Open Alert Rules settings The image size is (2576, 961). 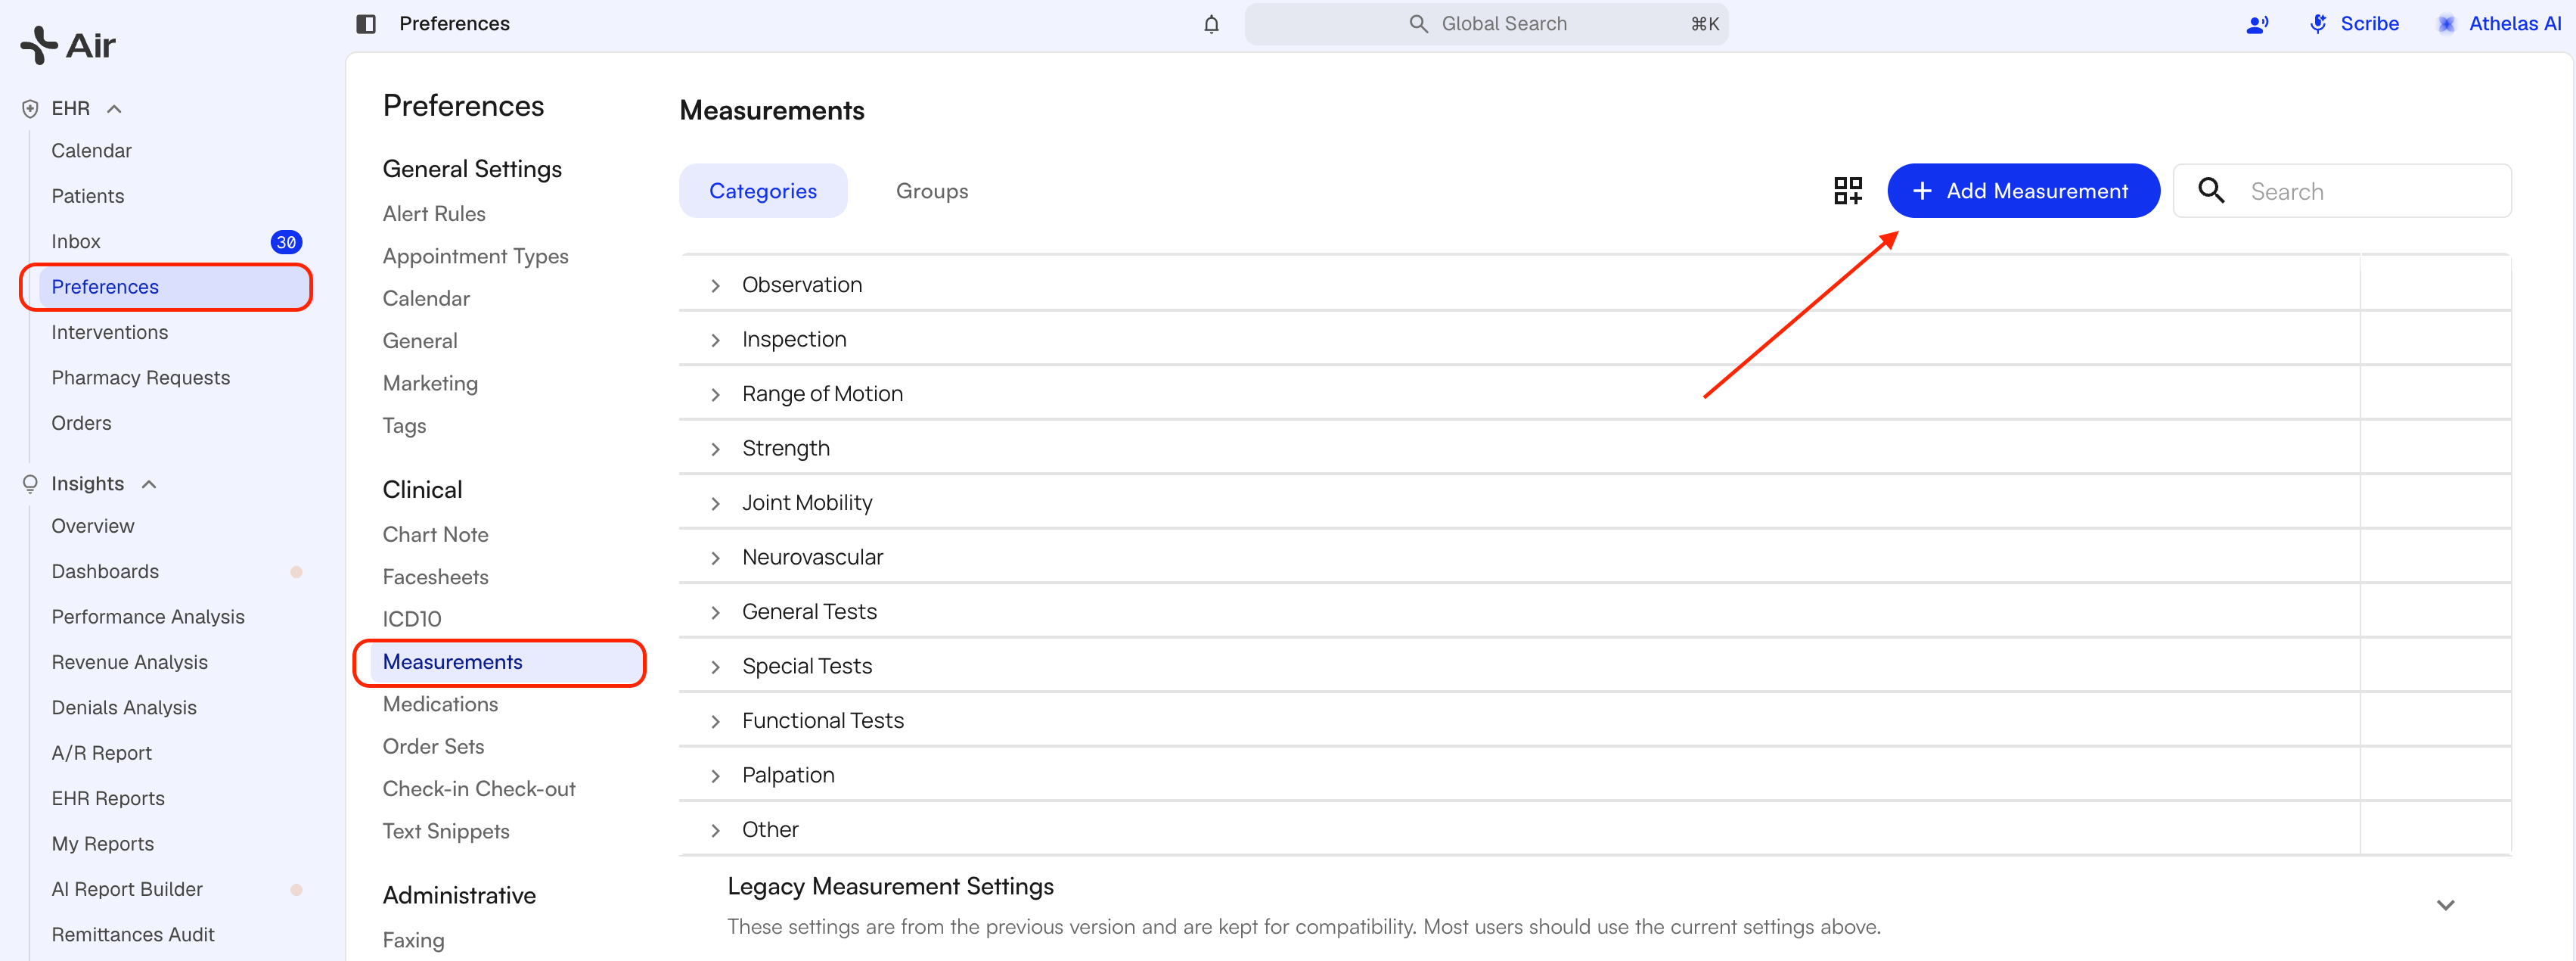point(434,214)
